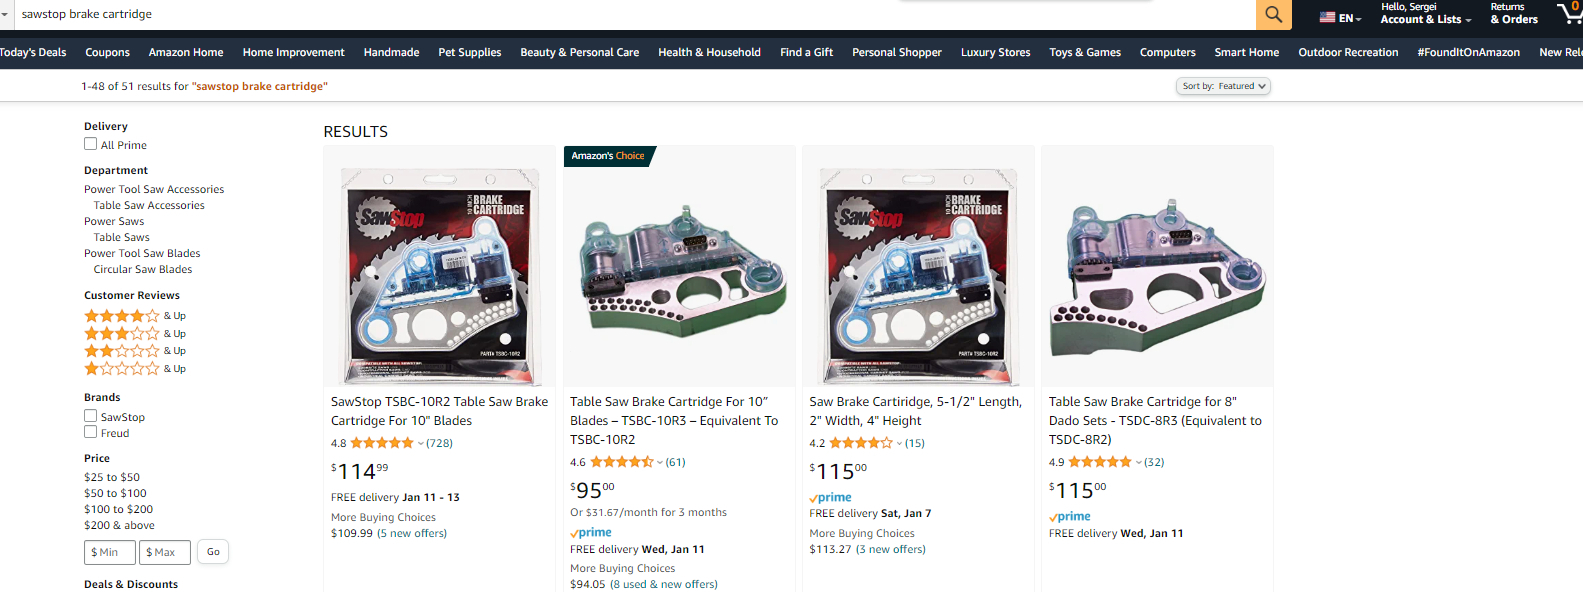Check the Freud brand filter
The width and height of the screenshot is (1583, 592).
[91, 432]
